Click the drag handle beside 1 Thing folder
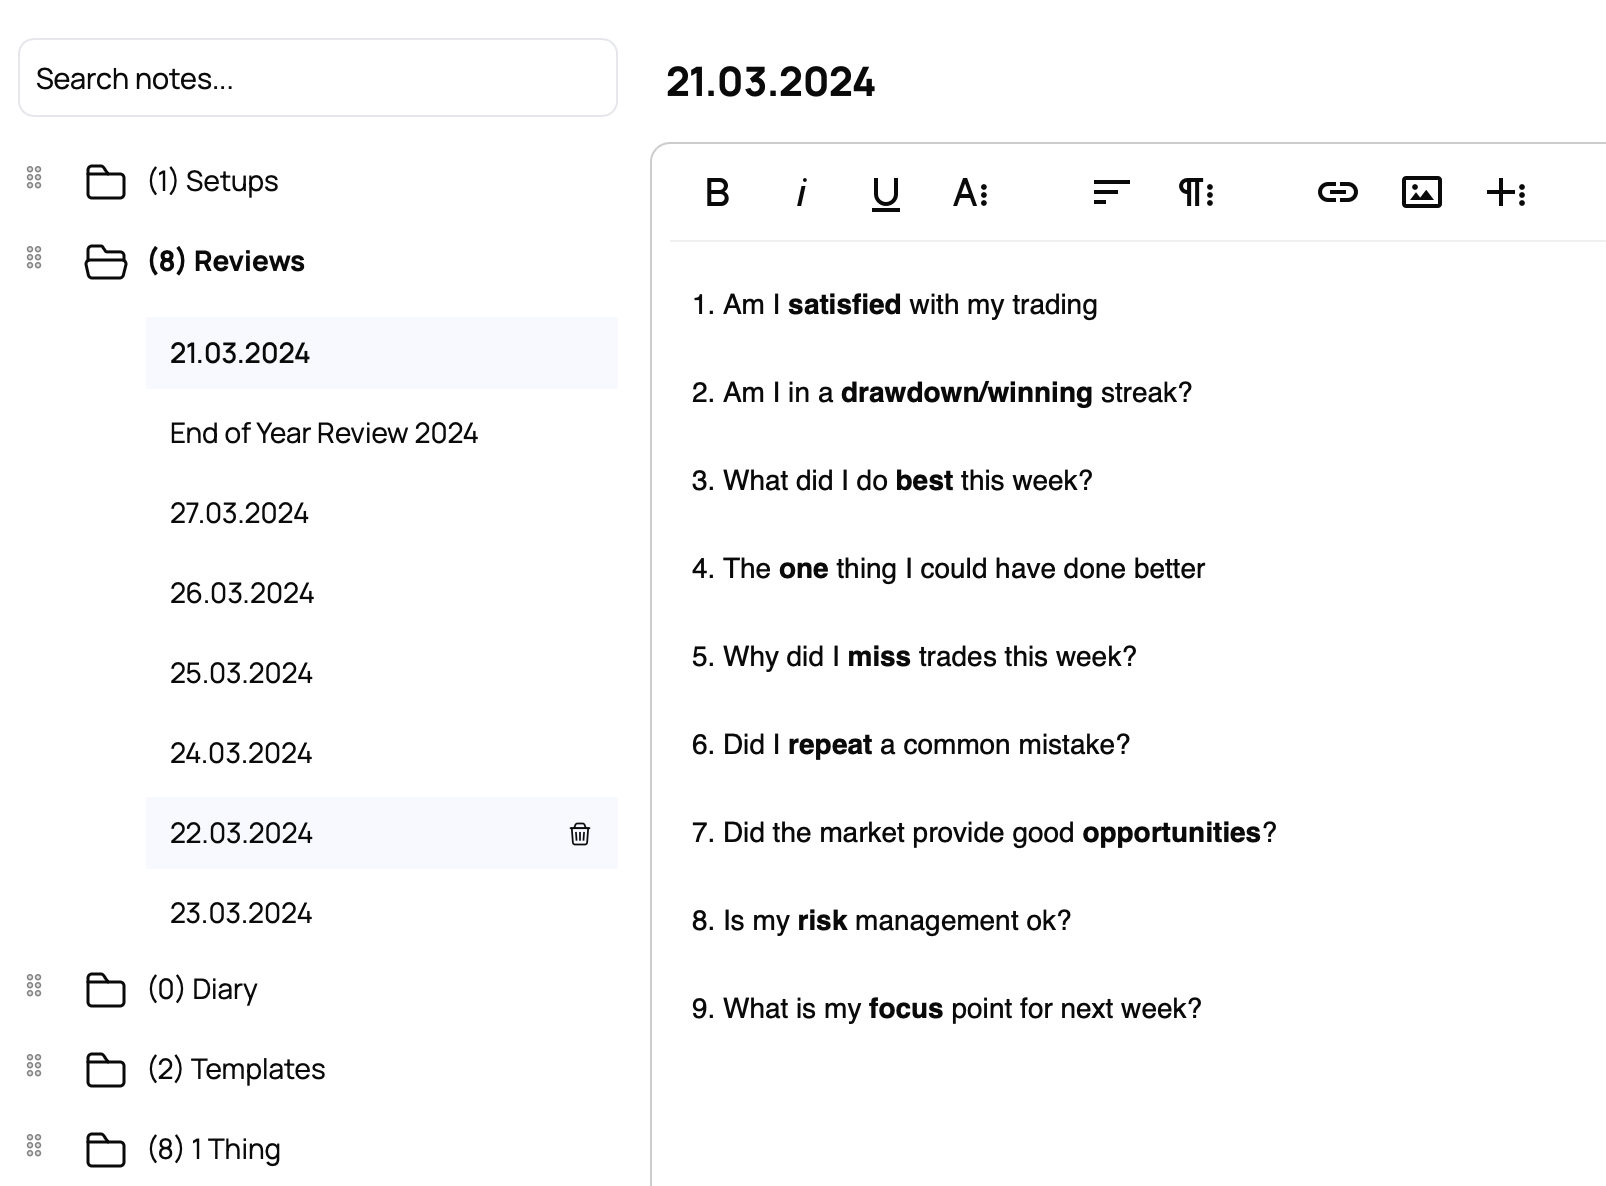Image resolution: width=1606 pixels, height=1186 pixels. tap(34, 1145)
